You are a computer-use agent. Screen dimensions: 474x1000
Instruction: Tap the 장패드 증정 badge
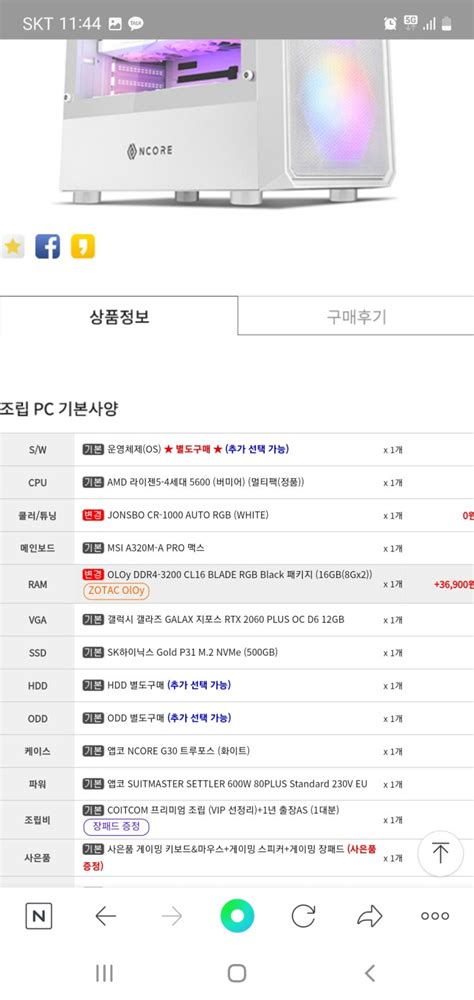pyautogui.click(x=116, y=827)
